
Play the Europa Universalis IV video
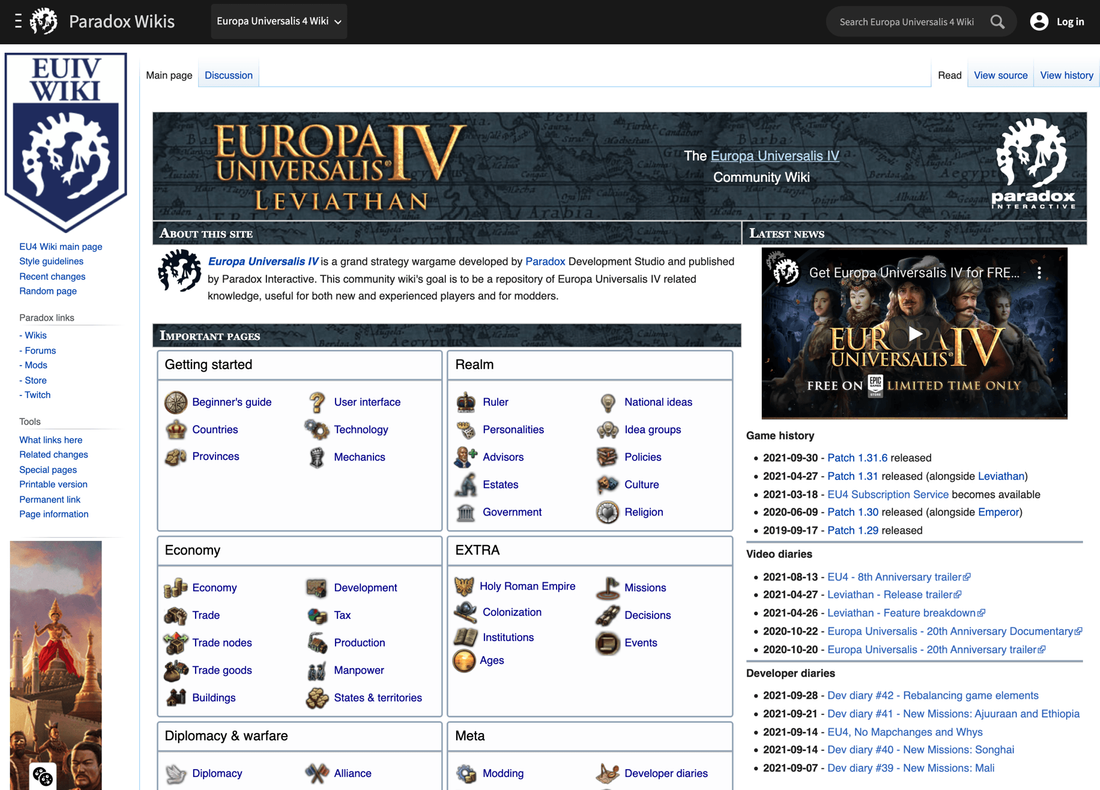pos(914,334)
